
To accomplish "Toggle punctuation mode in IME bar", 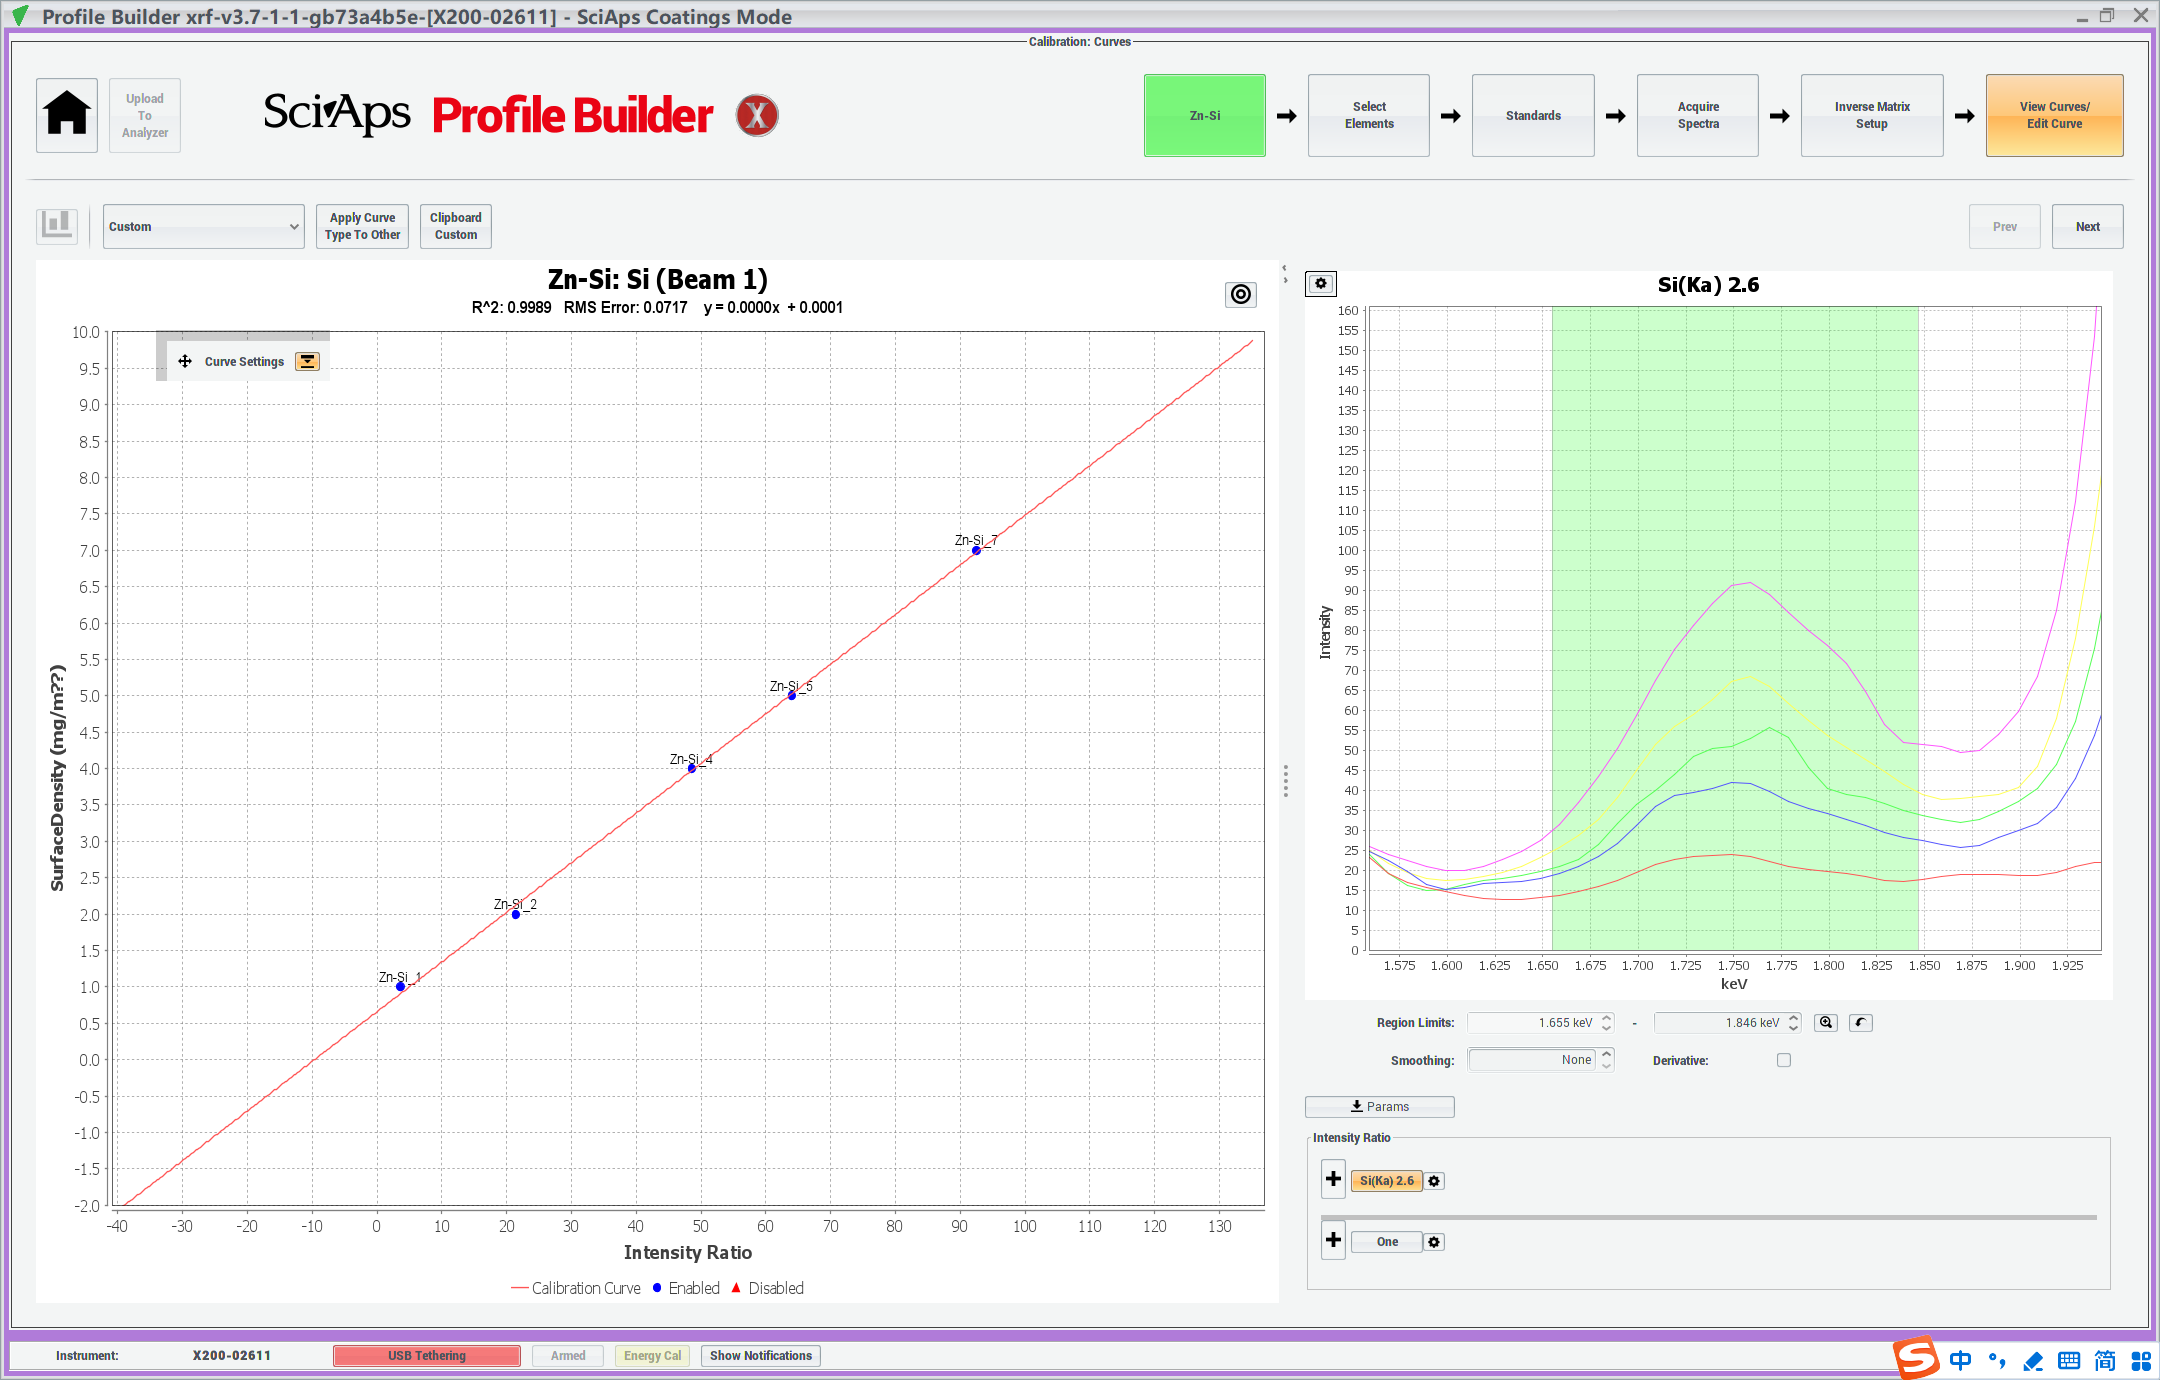I will tap(1997, 1360).
